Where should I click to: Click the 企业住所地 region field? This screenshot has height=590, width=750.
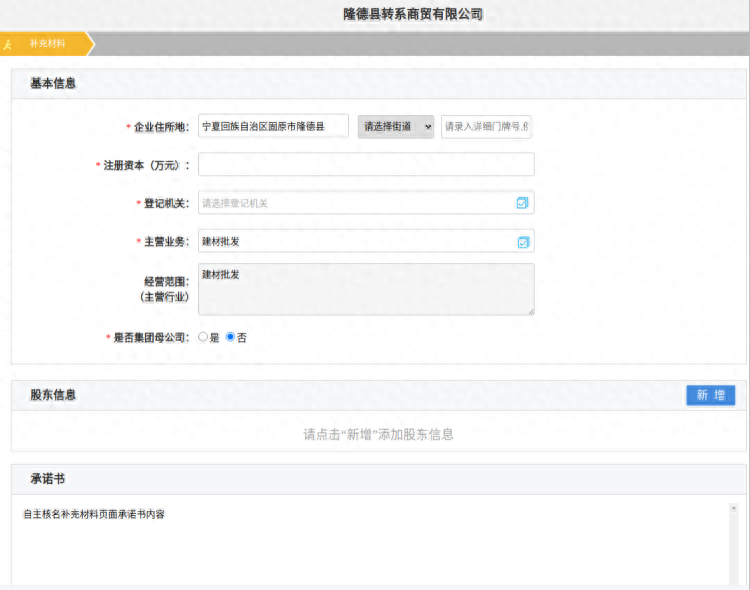click(273, 126)
